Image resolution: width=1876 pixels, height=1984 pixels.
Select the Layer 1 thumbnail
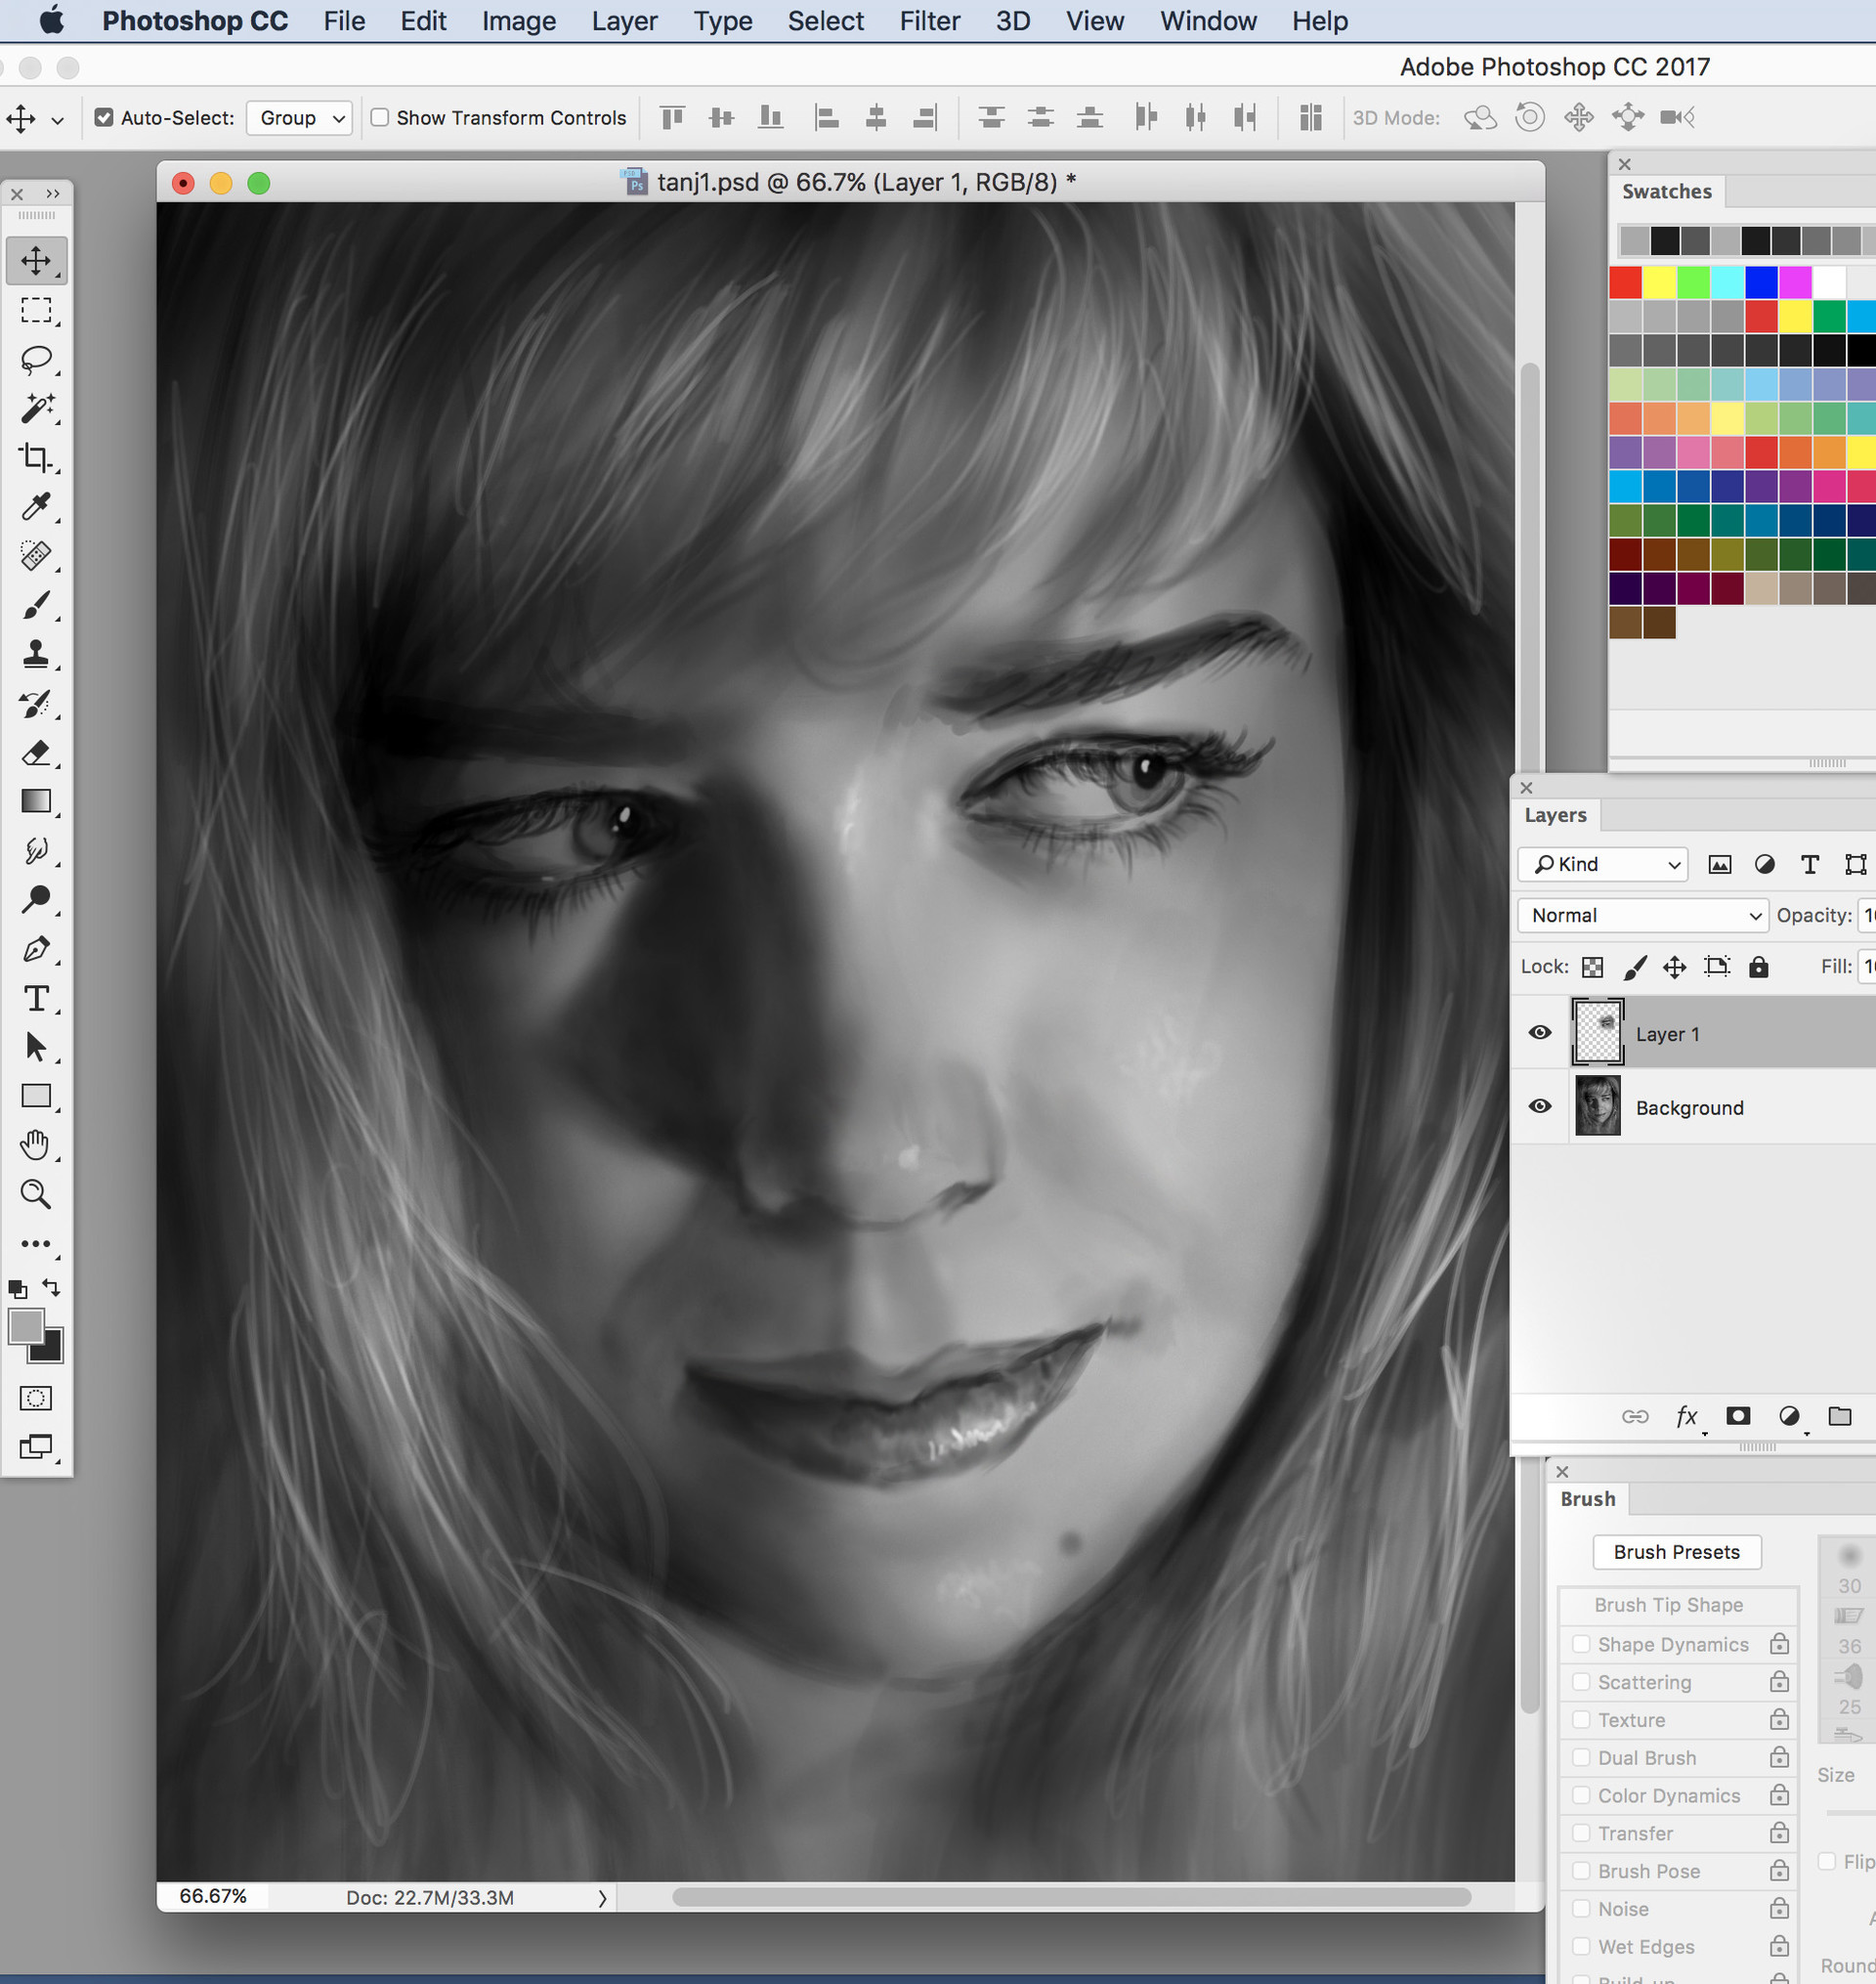pos(1598,1032)
